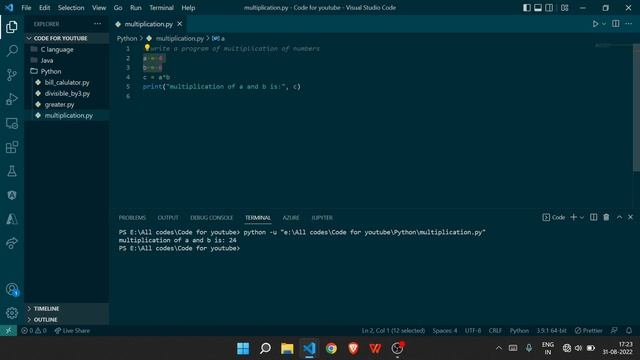
Task: Expand the TIMELINE section
Action: point(67,309)
